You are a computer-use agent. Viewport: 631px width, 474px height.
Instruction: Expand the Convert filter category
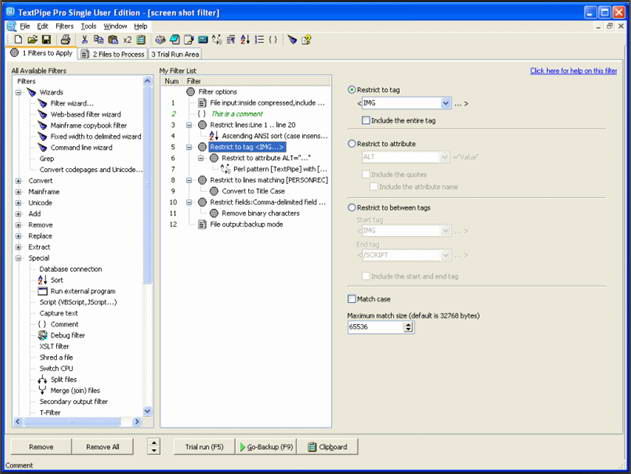(x=19, y=181)
